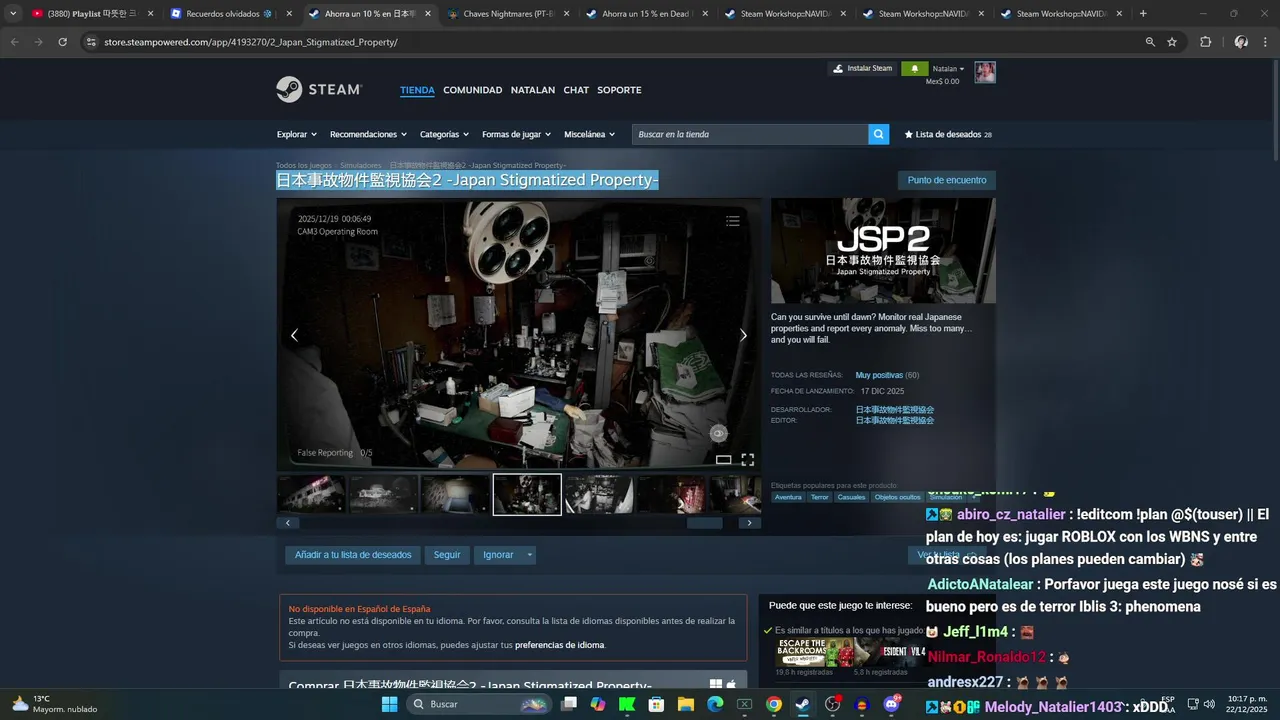Open Google Chrome in the taskbar
Image resolution: width=1280 pixels, height=720 pixels.
[x=774, y=704]
